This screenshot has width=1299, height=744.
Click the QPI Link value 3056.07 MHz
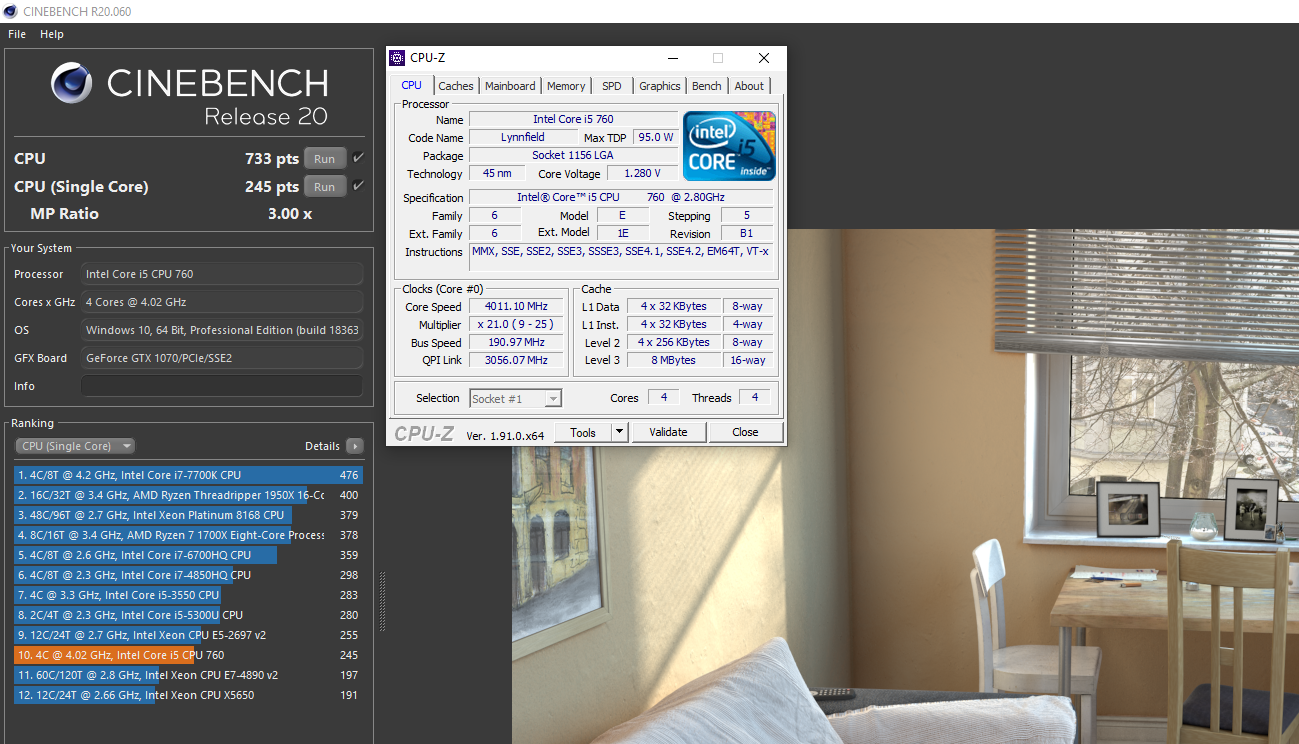point(517,361)
